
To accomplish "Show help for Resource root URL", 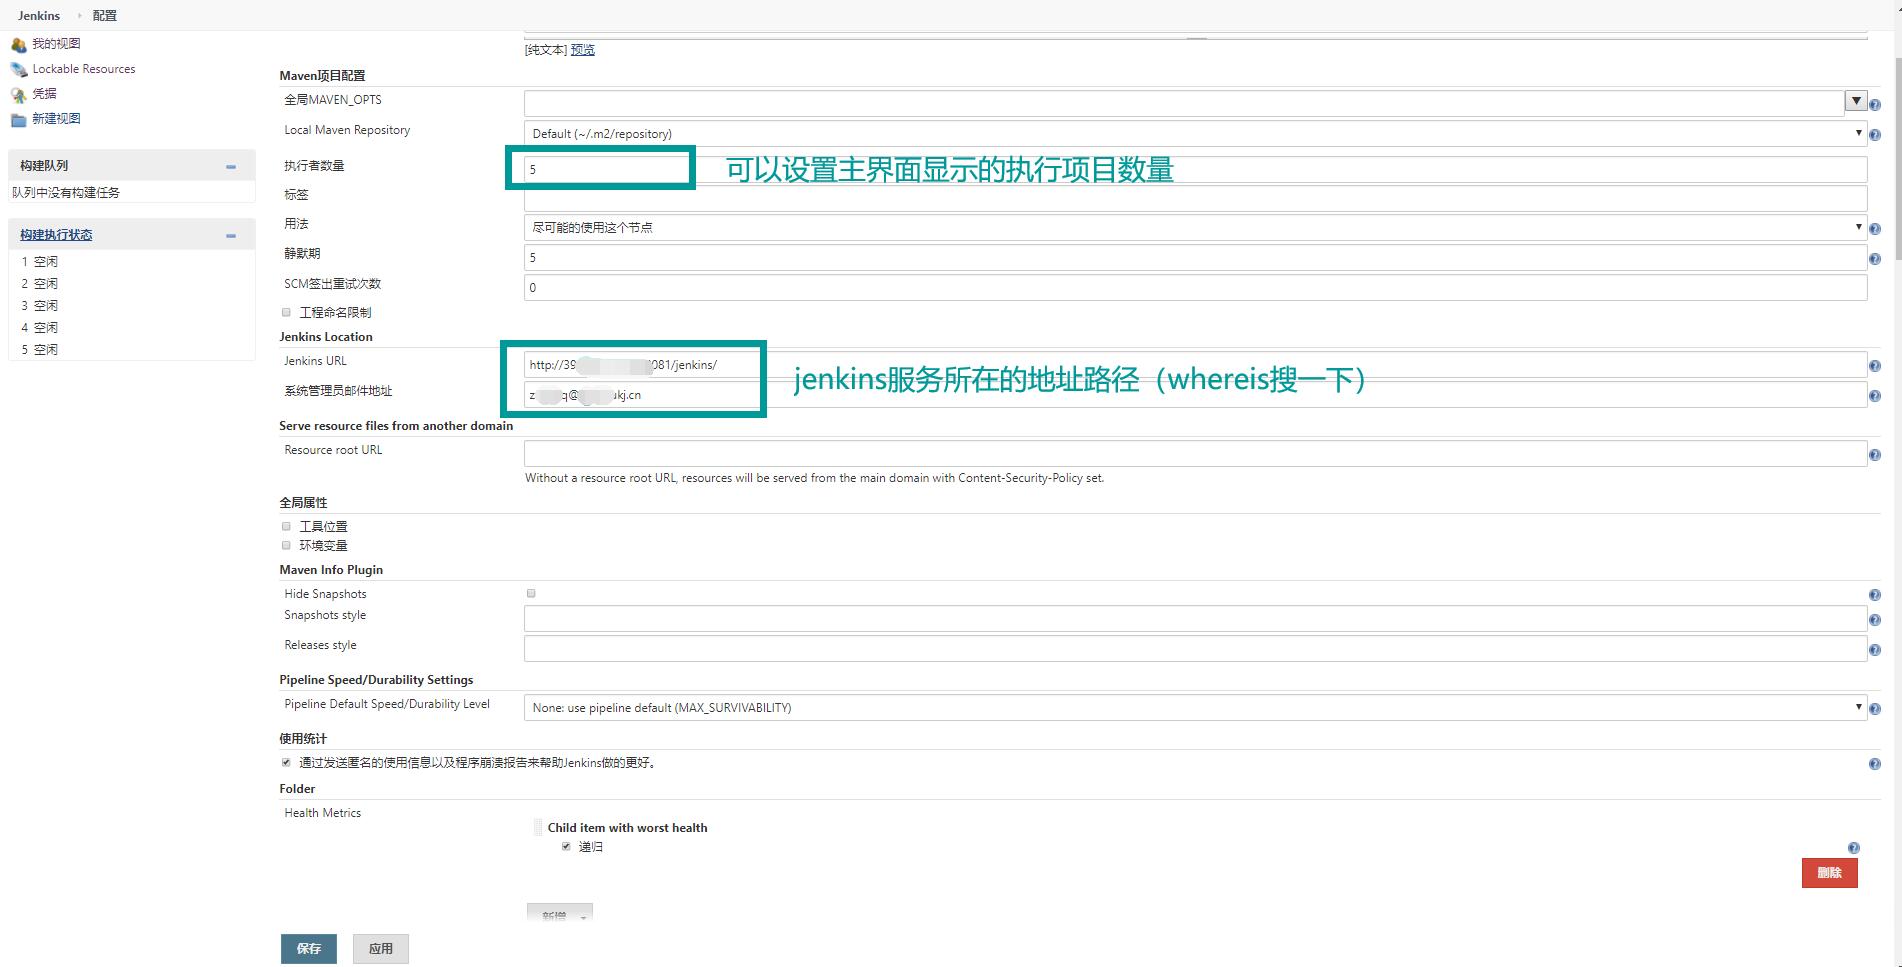I will (x=1875, y=455).
